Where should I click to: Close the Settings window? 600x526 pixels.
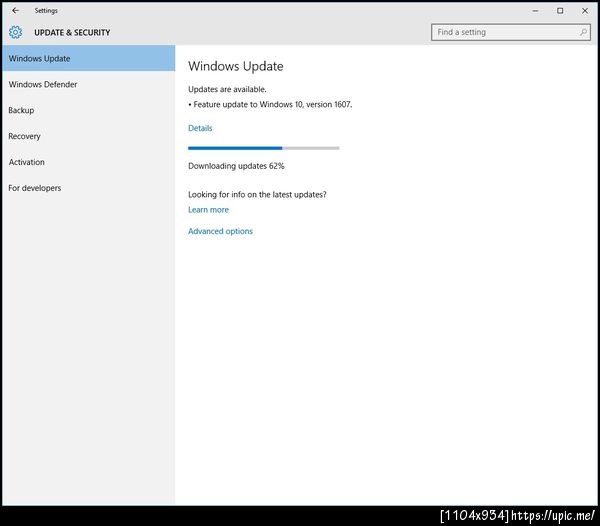(x=585, y=11)
